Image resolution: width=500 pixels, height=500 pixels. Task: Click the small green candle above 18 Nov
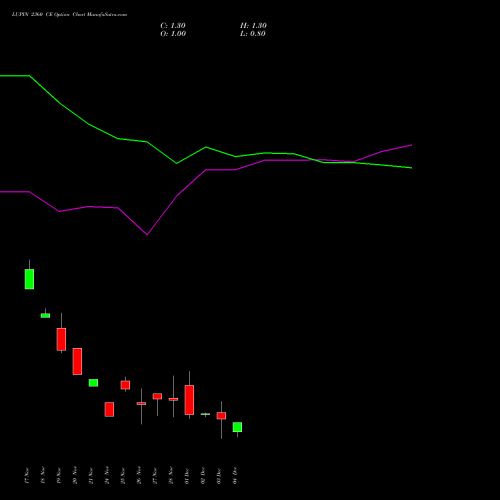point(45,315)
